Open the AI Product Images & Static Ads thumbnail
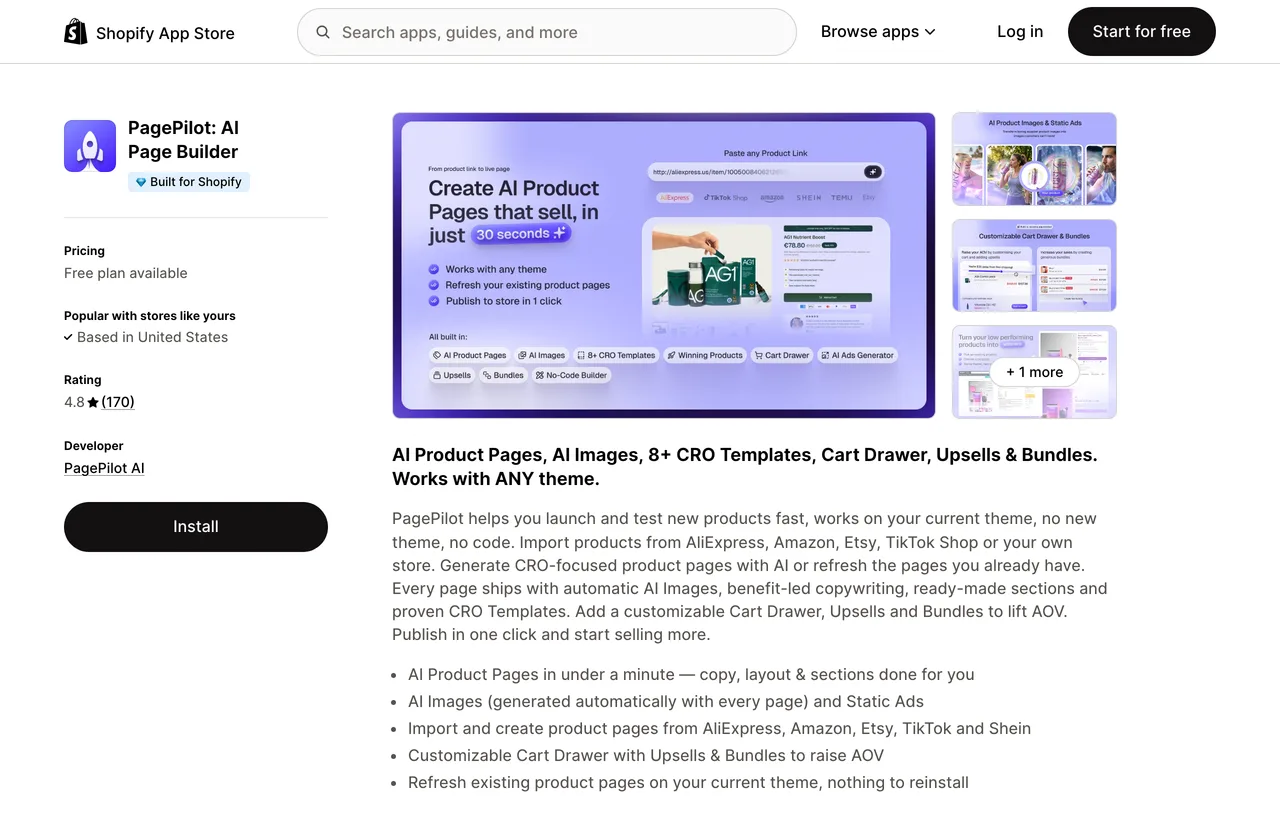Screen dimensions: 1280x820 click(1034, 159)
